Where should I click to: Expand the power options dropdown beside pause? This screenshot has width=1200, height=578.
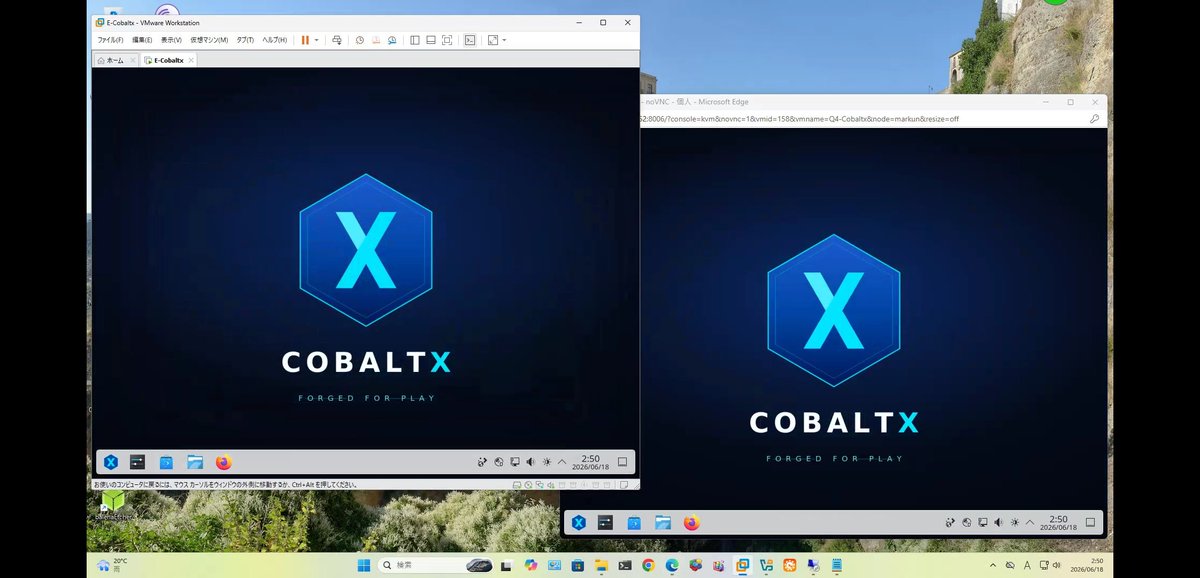(x=316, y=40)
